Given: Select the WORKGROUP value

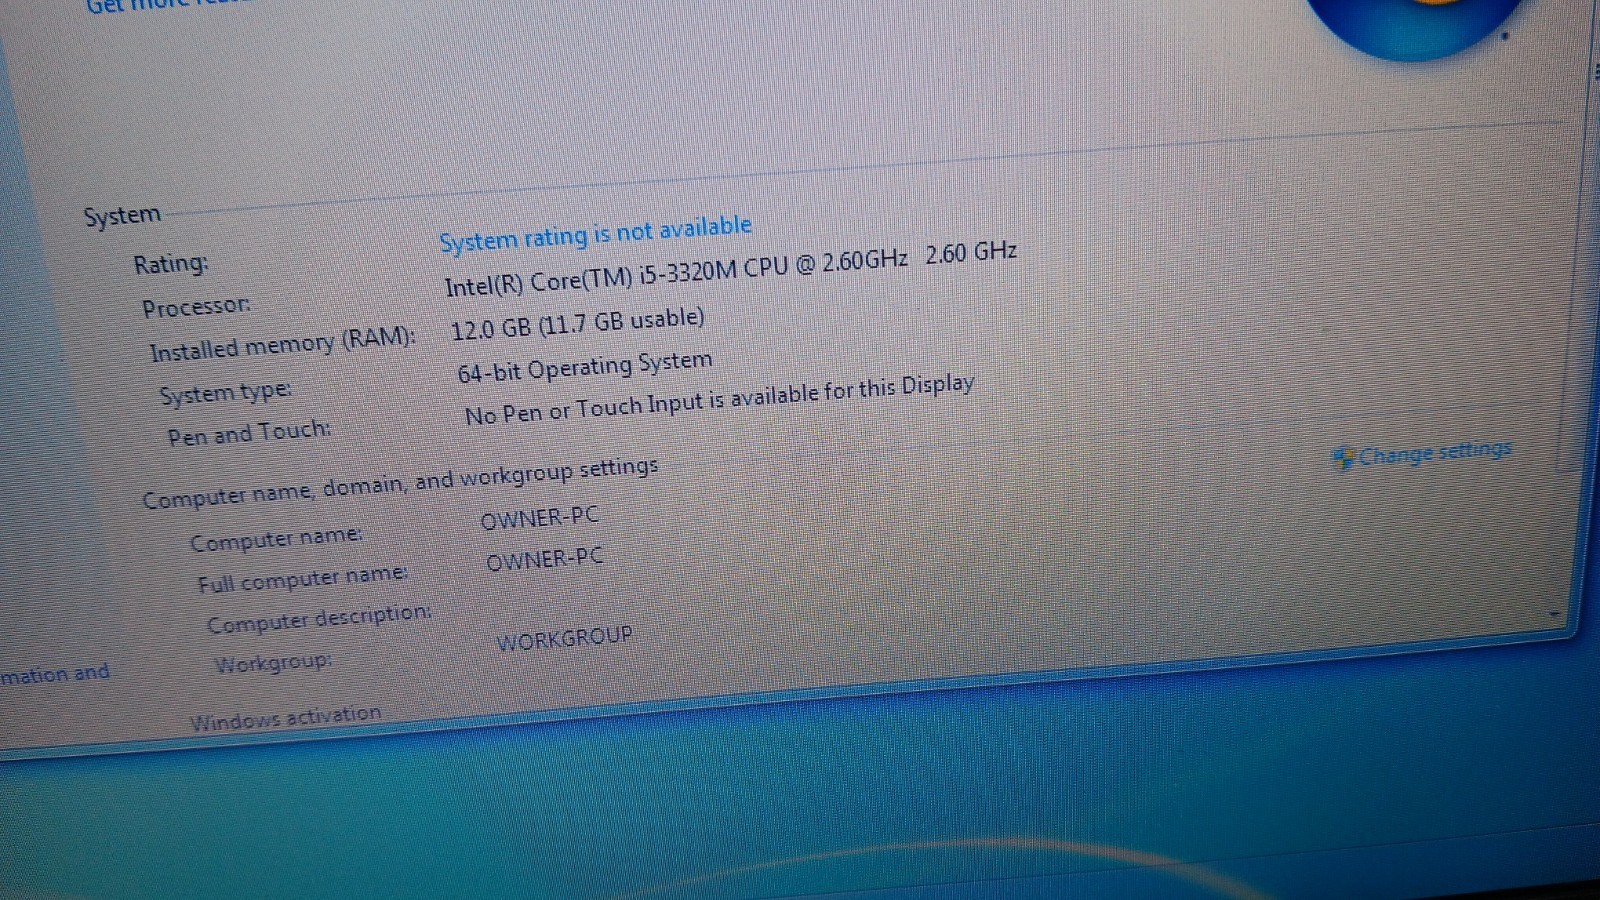Looking at the screenshot, I should tap(564, 638).
